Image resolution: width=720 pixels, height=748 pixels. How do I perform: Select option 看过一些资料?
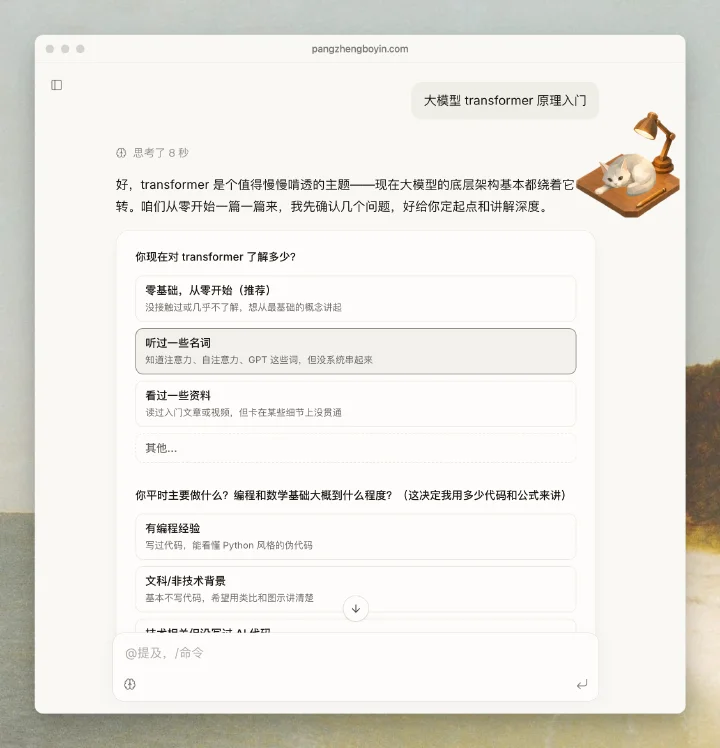[x=355, y=404]
